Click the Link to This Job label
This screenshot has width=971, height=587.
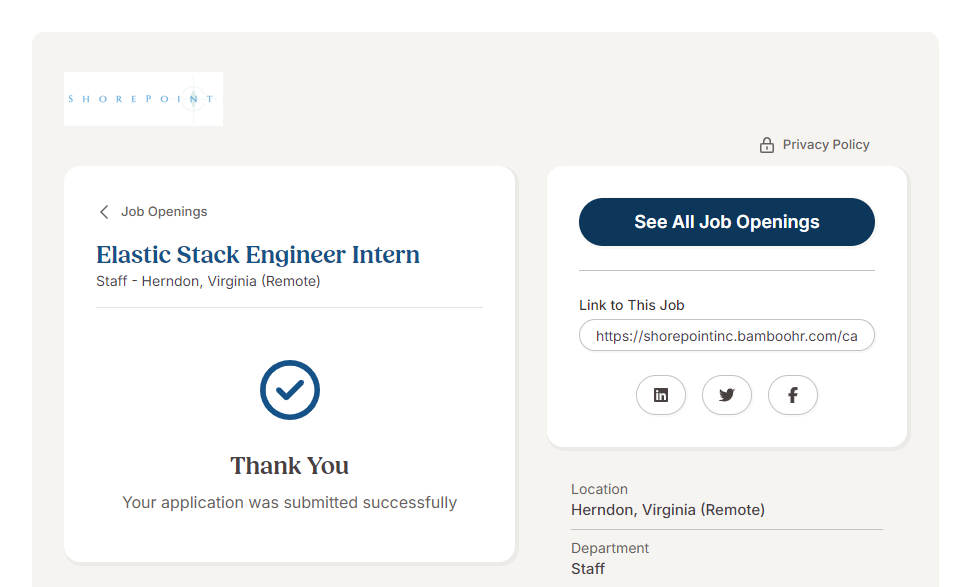point(632,305)
